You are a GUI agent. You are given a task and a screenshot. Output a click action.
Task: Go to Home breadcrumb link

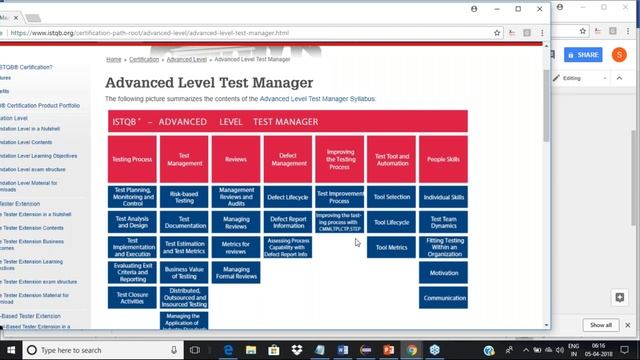(x=113, y=59)
